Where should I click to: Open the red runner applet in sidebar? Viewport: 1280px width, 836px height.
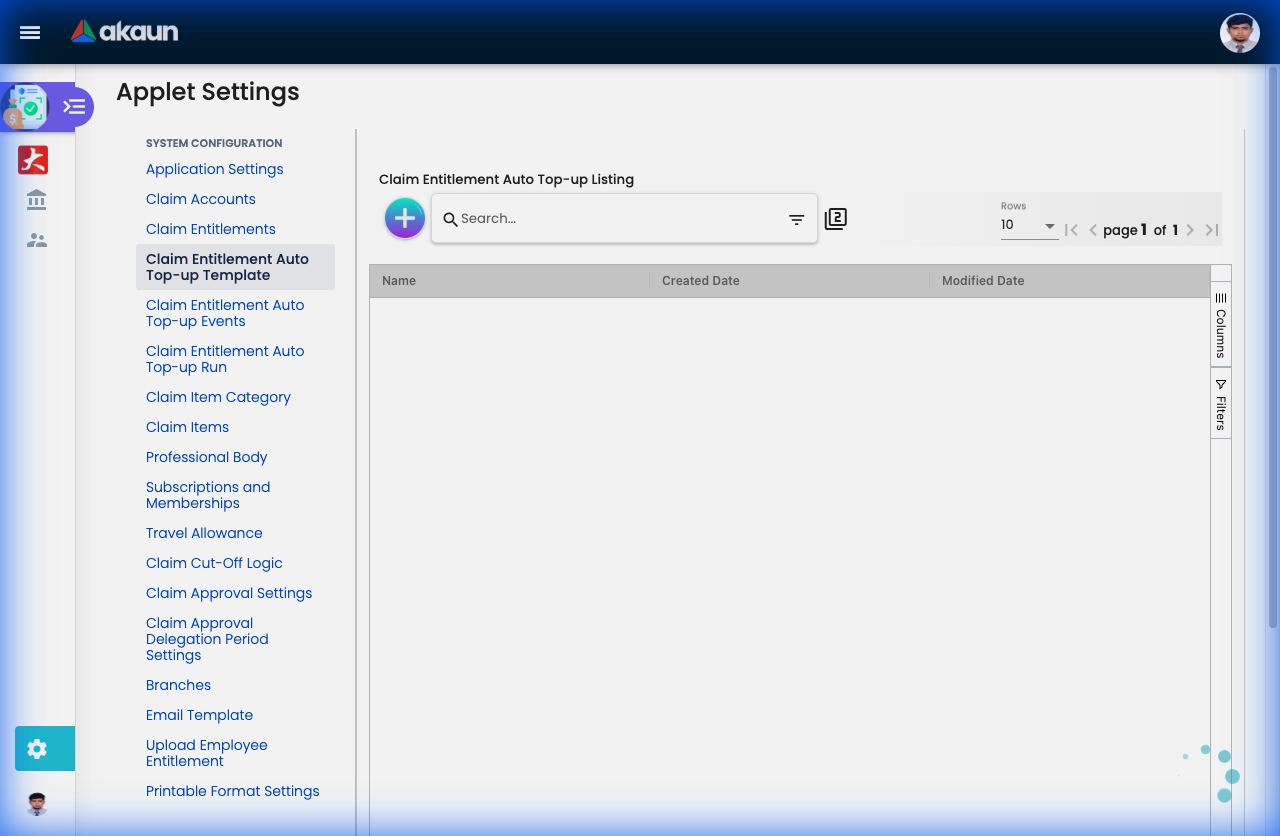(33, 160)
